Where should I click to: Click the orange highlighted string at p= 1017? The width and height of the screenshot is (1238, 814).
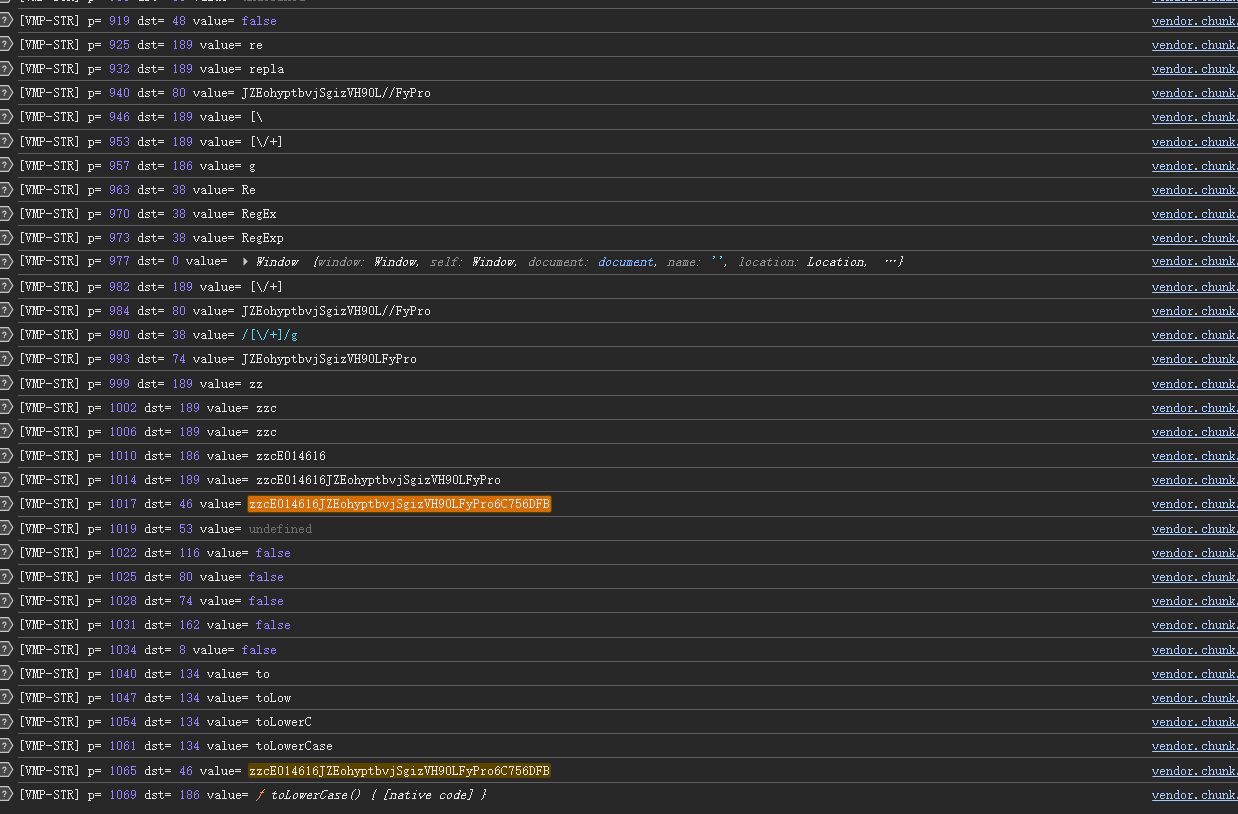click(x=399, y=504)
